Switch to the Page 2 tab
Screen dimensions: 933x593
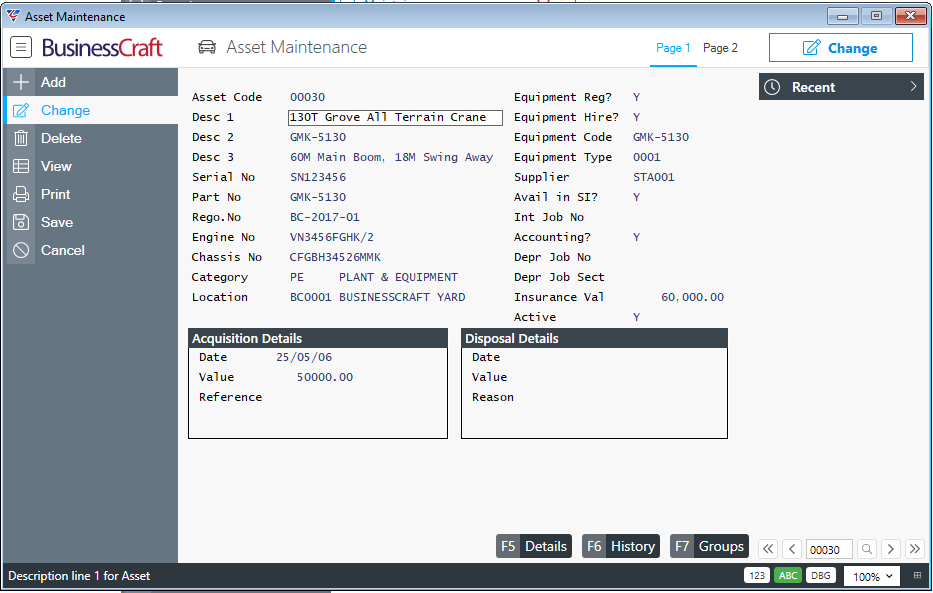(x=720, y=48)
